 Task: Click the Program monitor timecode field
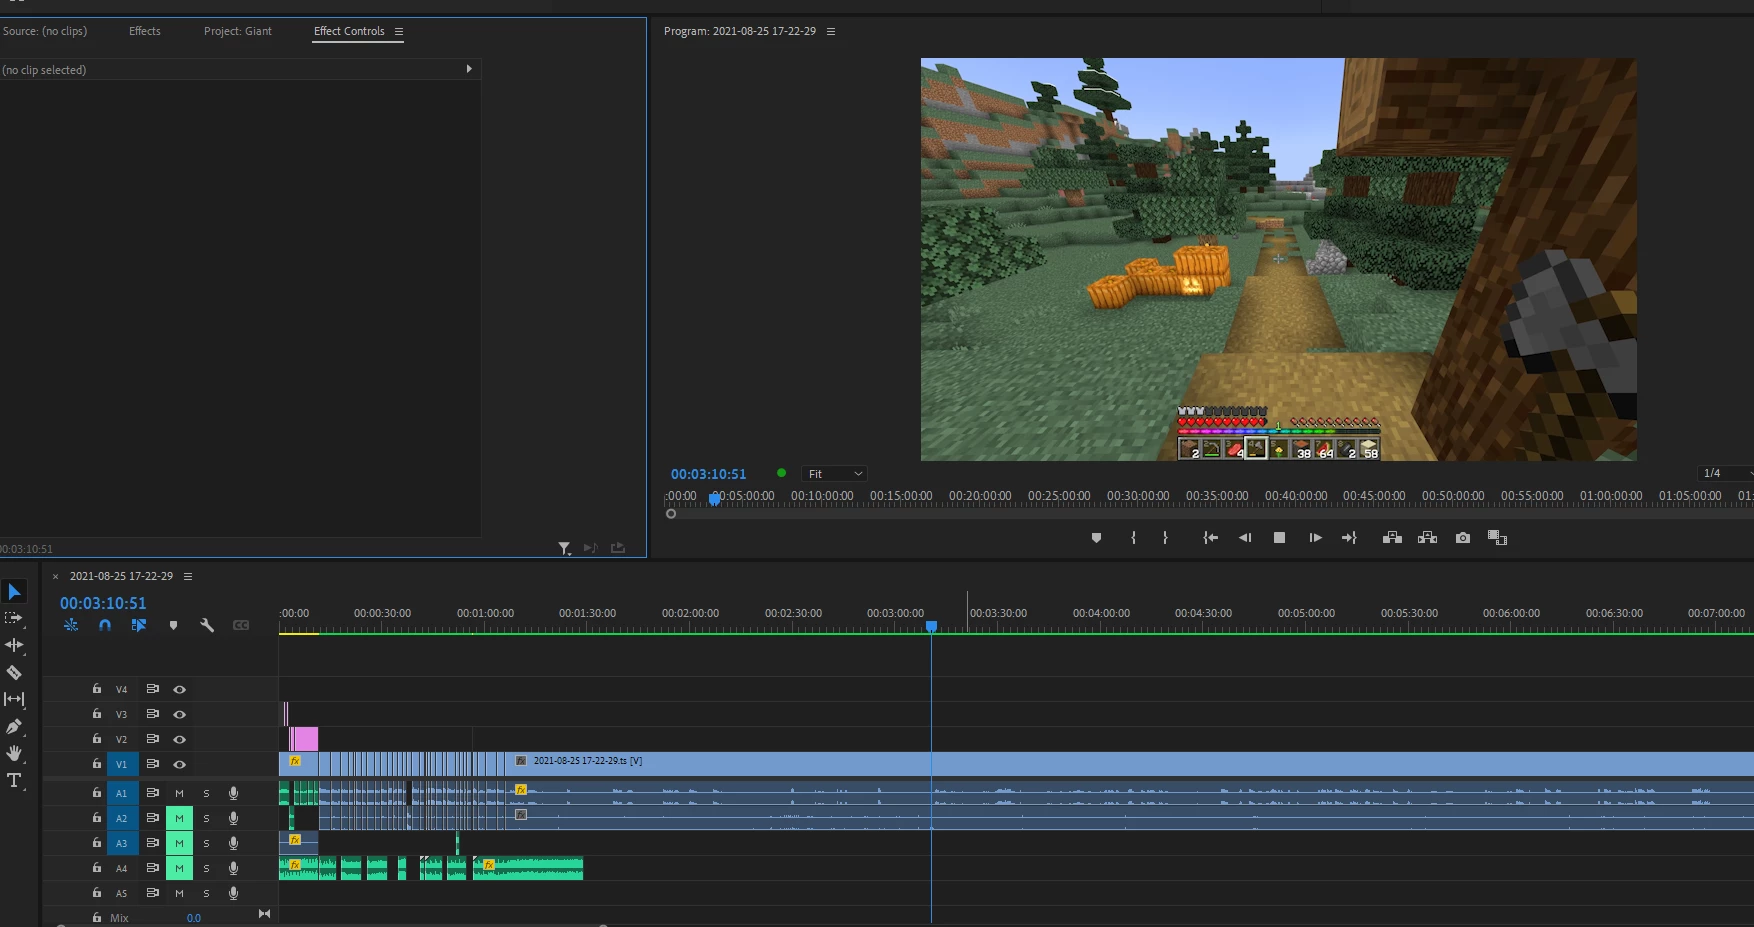709,474
